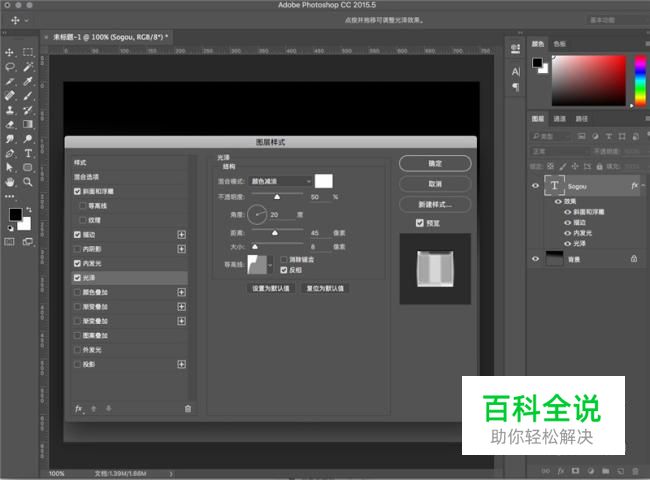The width and height of the screenshot is (650, 480).
Task: Click the plus button beside 描边 Stroke
Action: coord(182,235)
